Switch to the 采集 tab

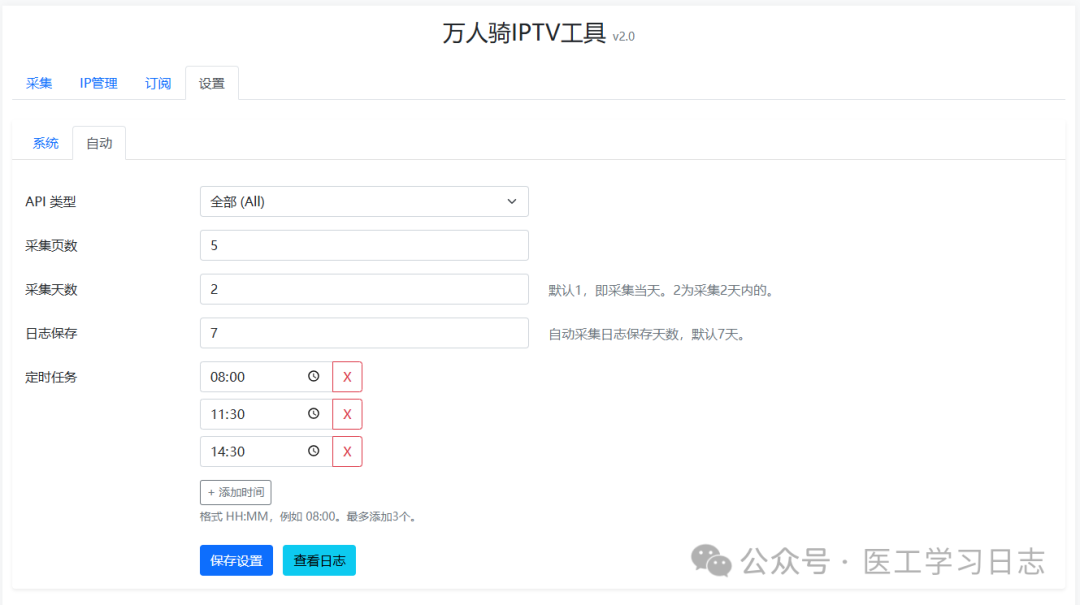38,83
